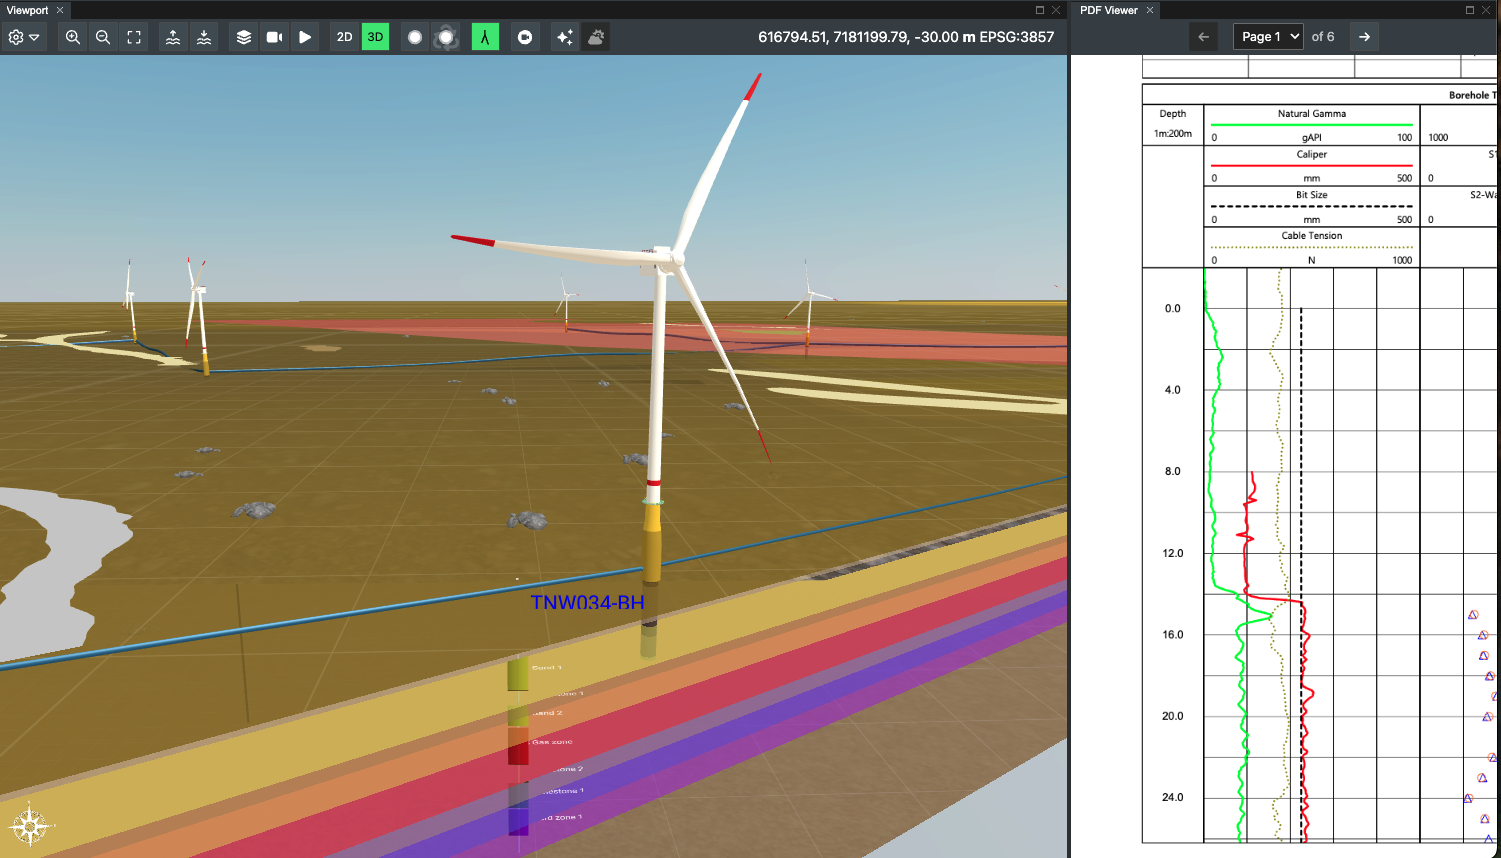Toggle the green 3D mode button
The height and width of the screenshot is (858, 1501).
[375, 37]
